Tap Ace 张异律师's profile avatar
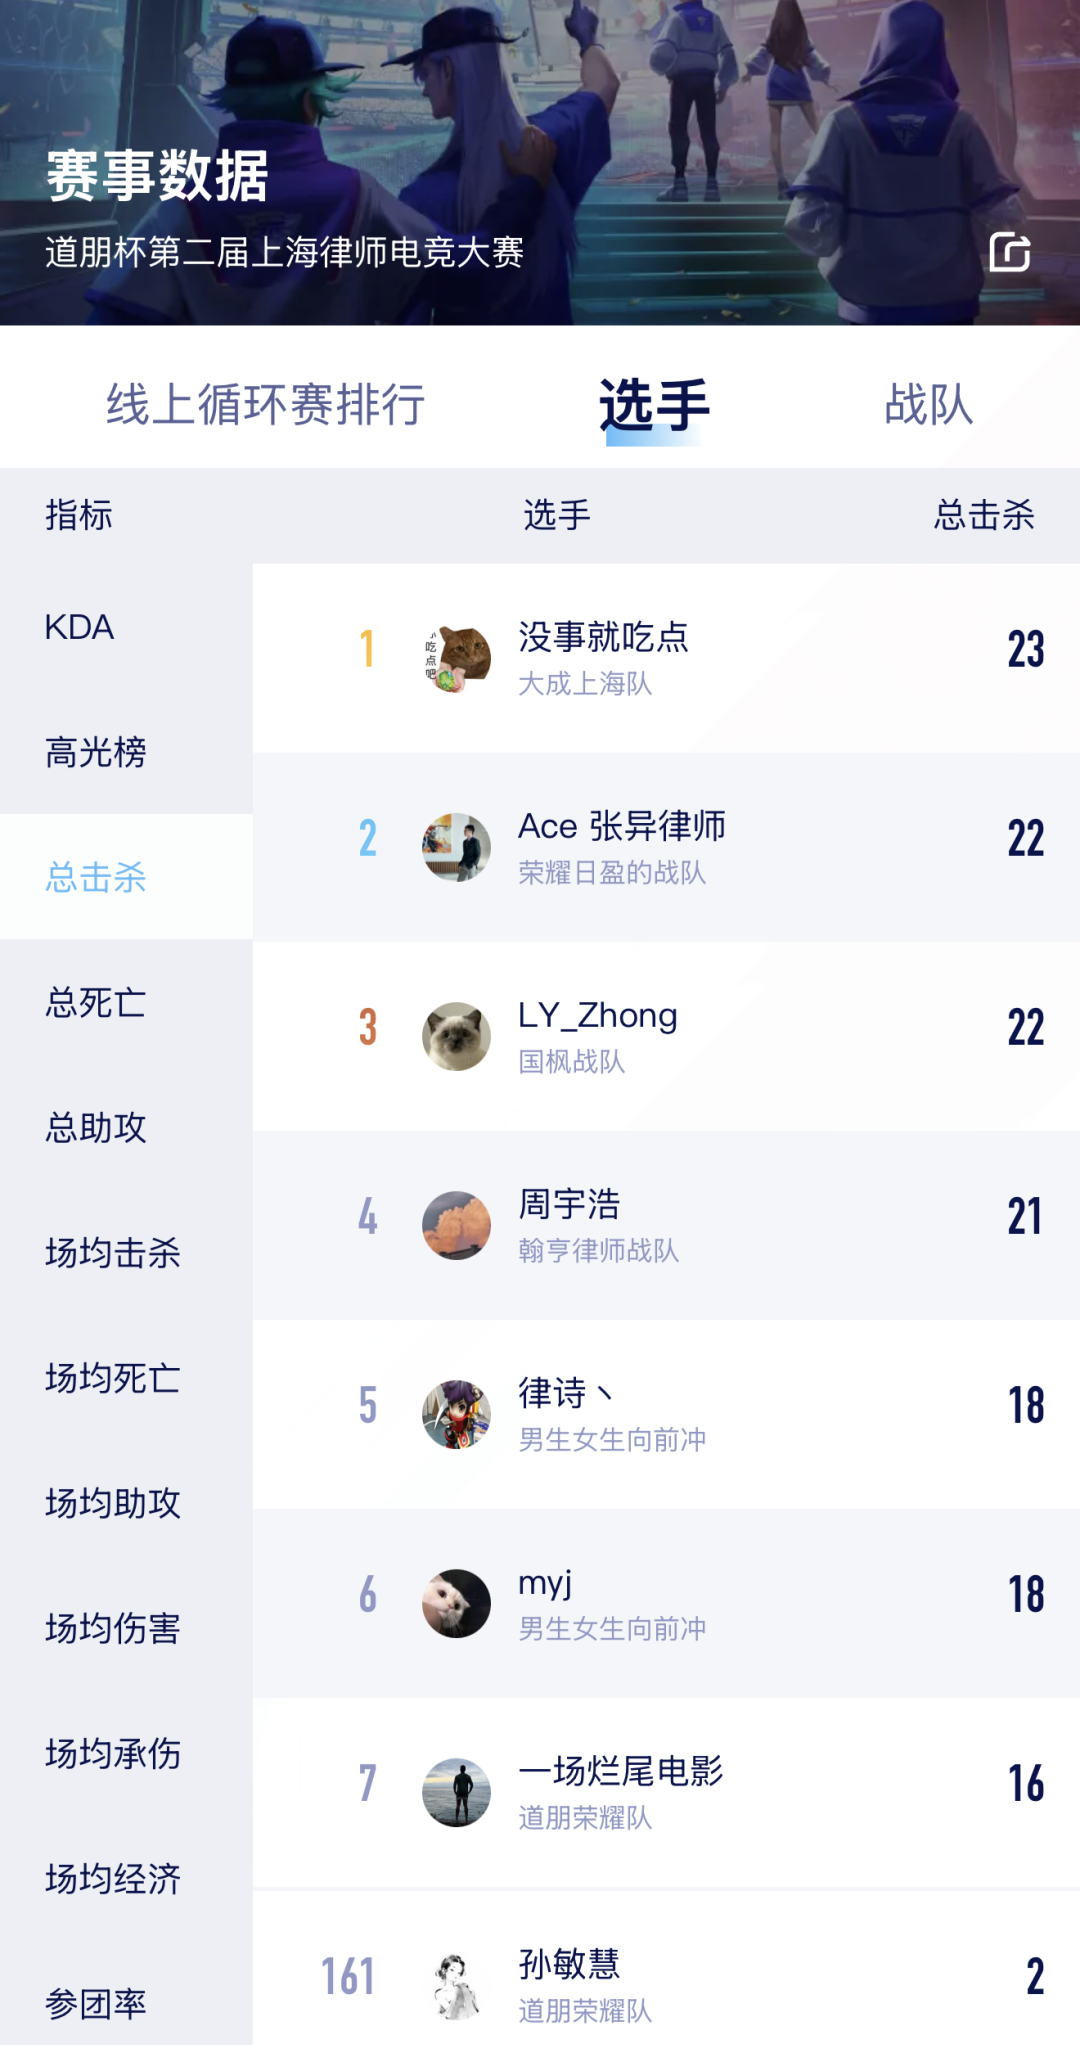The image size is (1080, 2045). (x=457, y=847)
